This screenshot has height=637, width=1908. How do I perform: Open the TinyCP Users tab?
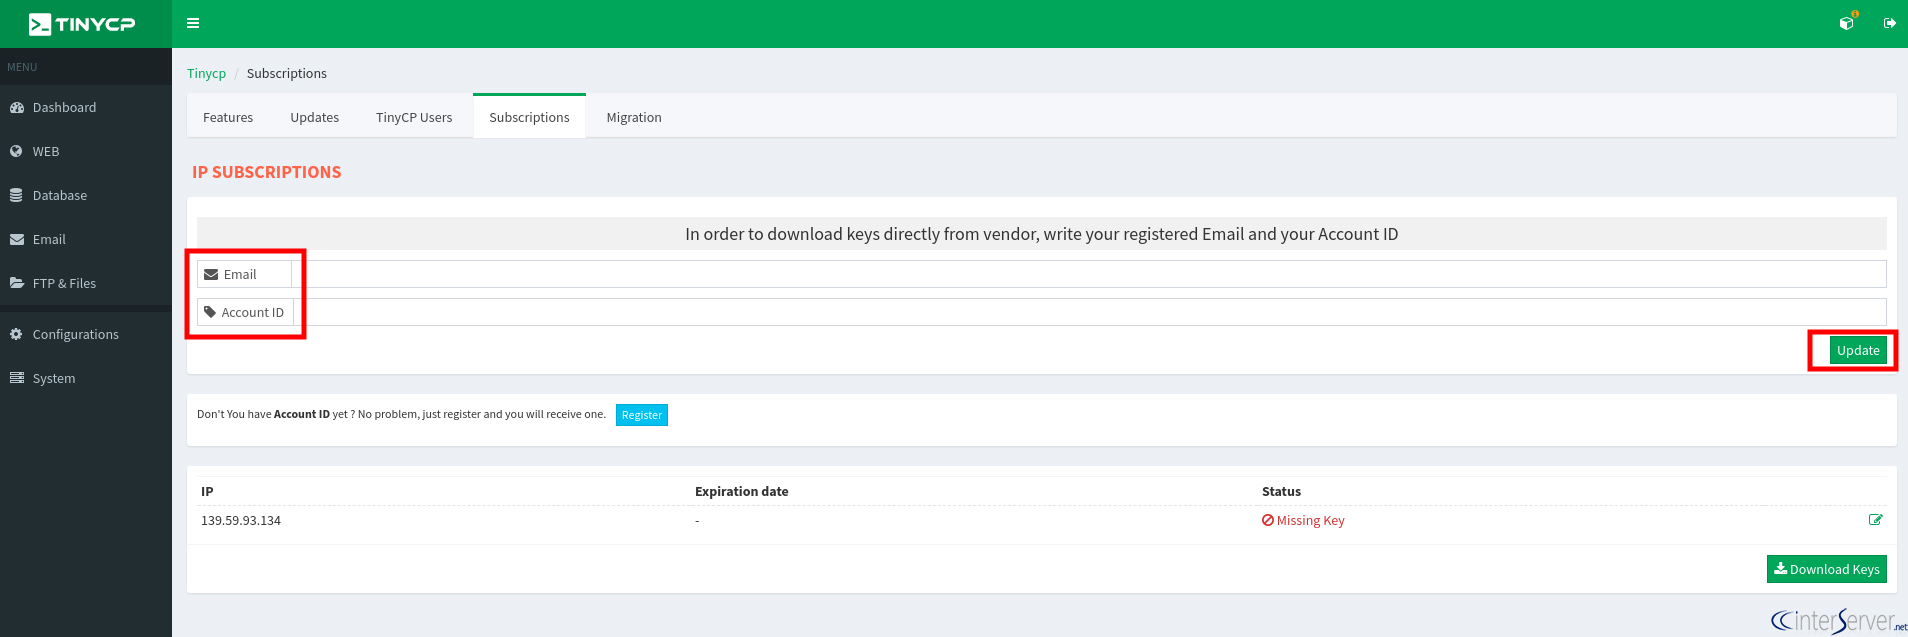[414, 117]
